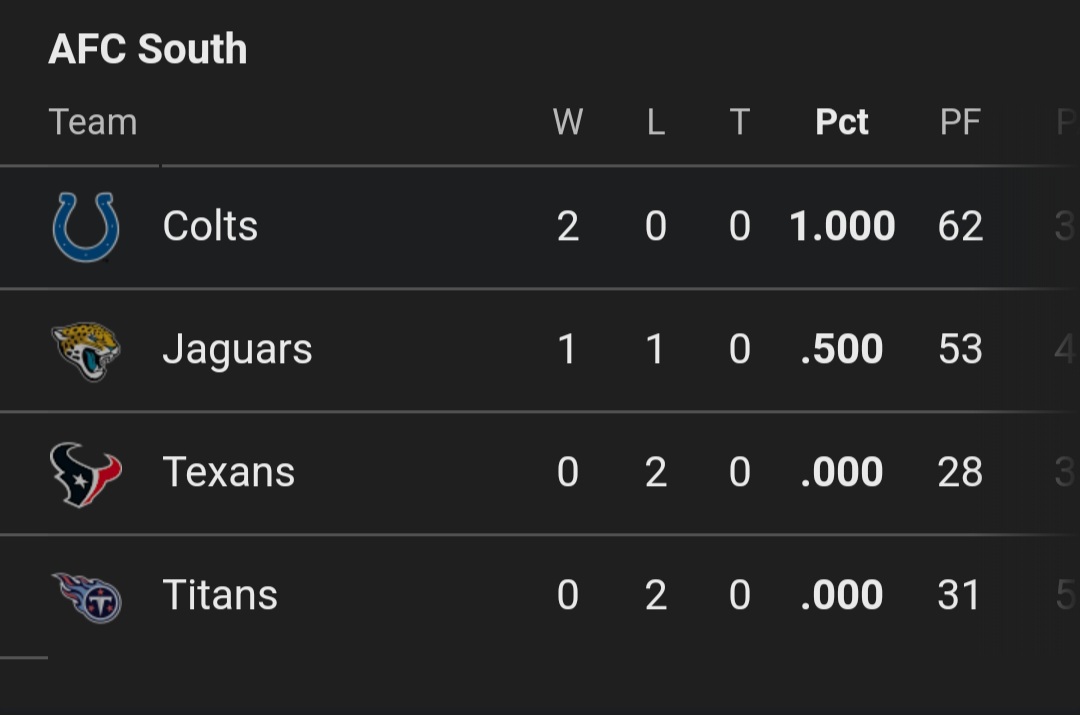Open the Jaguars team link
1080x715 pixels.
[237, 351]
